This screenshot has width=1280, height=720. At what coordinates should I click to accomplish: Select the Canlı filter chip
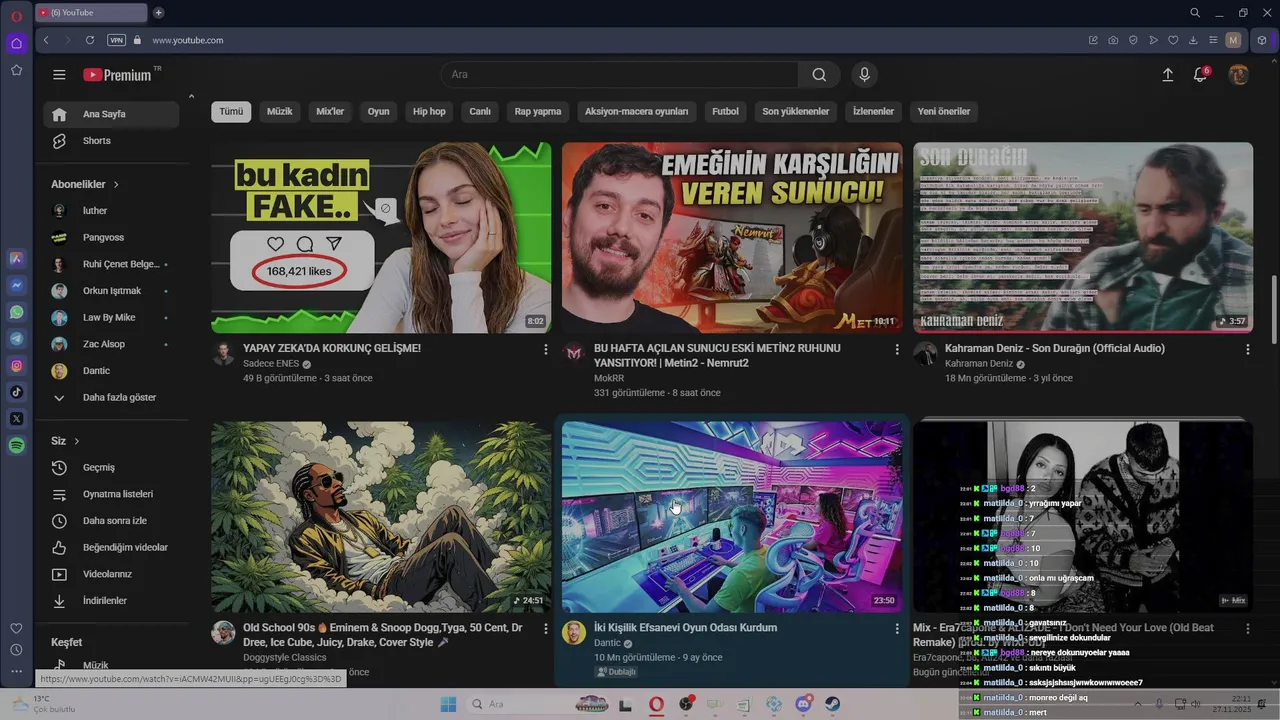(x=480, y=111)
